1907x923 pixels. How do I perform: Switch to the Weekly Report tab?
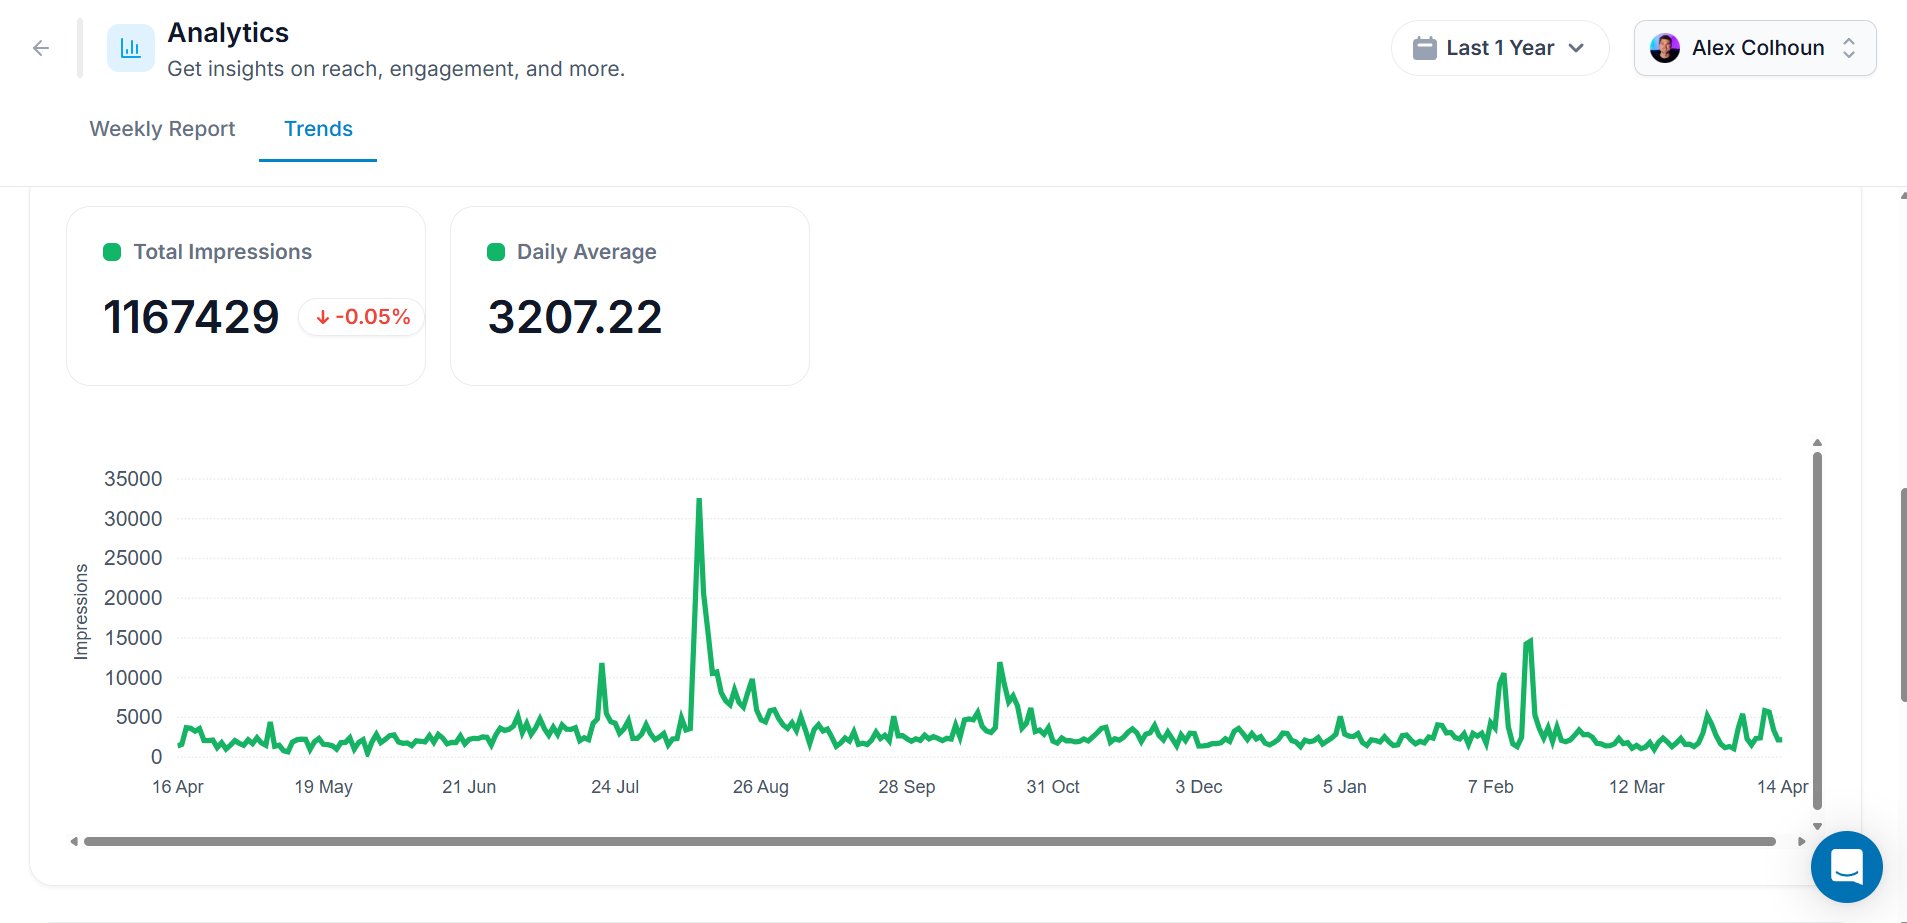coord(161,128)
